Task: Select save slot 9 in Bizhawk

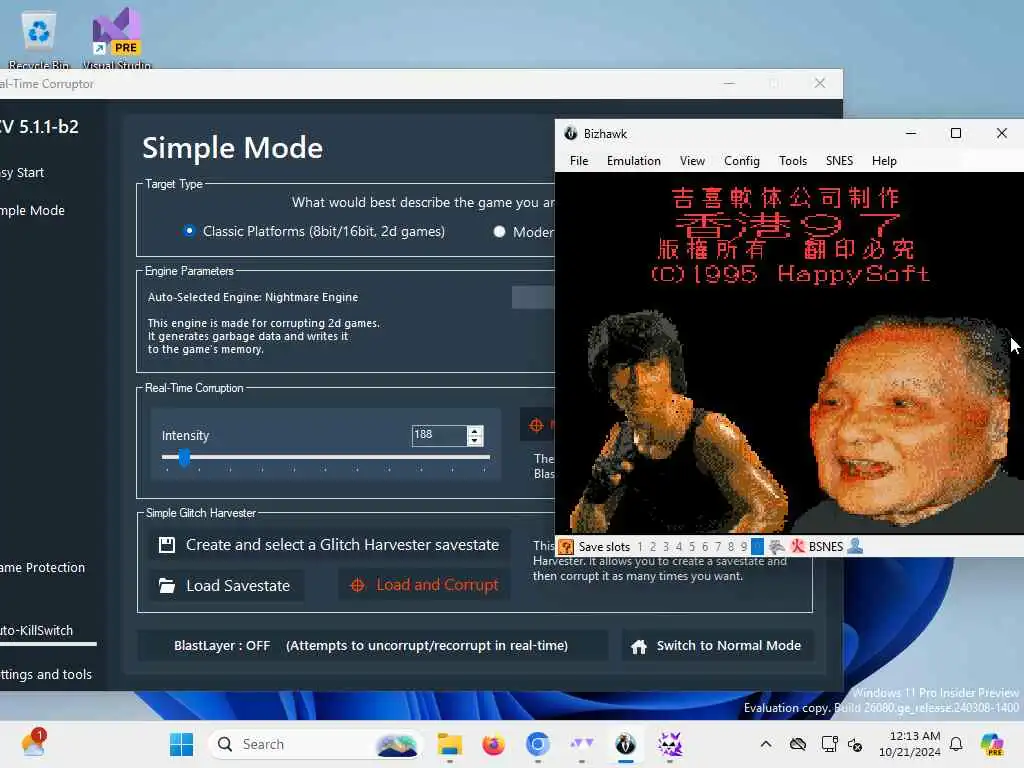Action: (744, 547)
